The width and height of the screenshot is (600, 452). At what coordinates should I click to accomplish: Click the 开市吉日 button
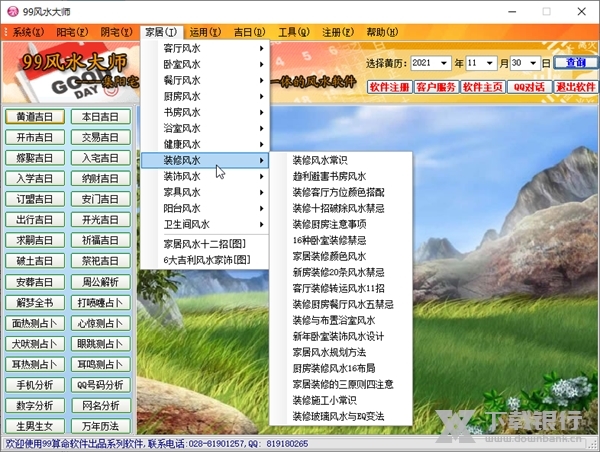click(x=35, y=137)
